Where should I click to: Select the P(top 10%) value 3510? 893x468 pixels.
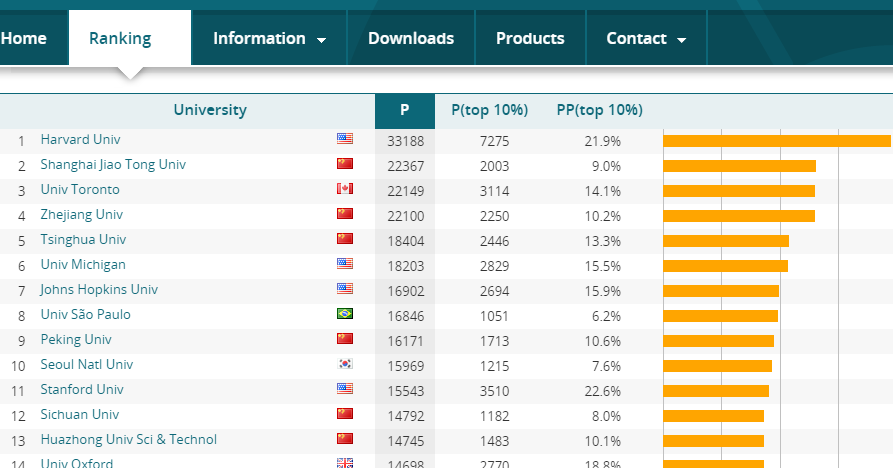pyautogui.click(x=494, y=391)
